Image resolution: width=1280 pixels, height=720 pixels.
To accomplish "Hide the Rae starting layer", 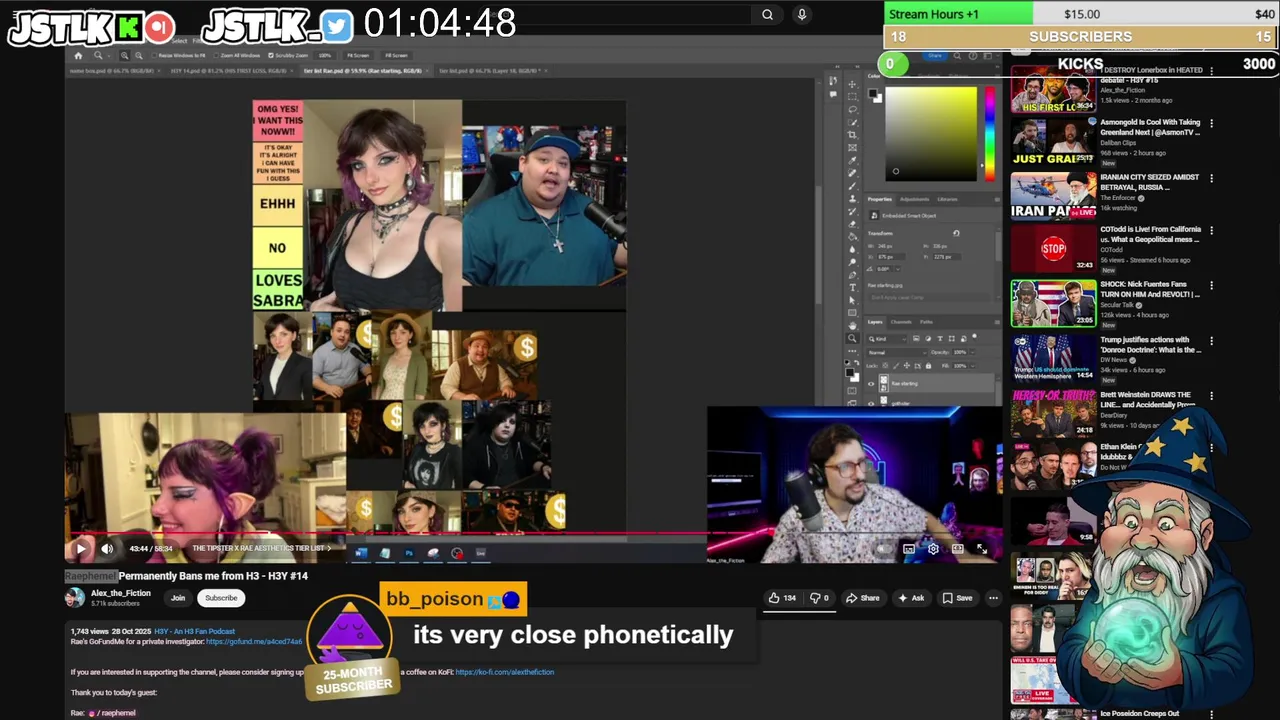I will (x=871, y=383).
